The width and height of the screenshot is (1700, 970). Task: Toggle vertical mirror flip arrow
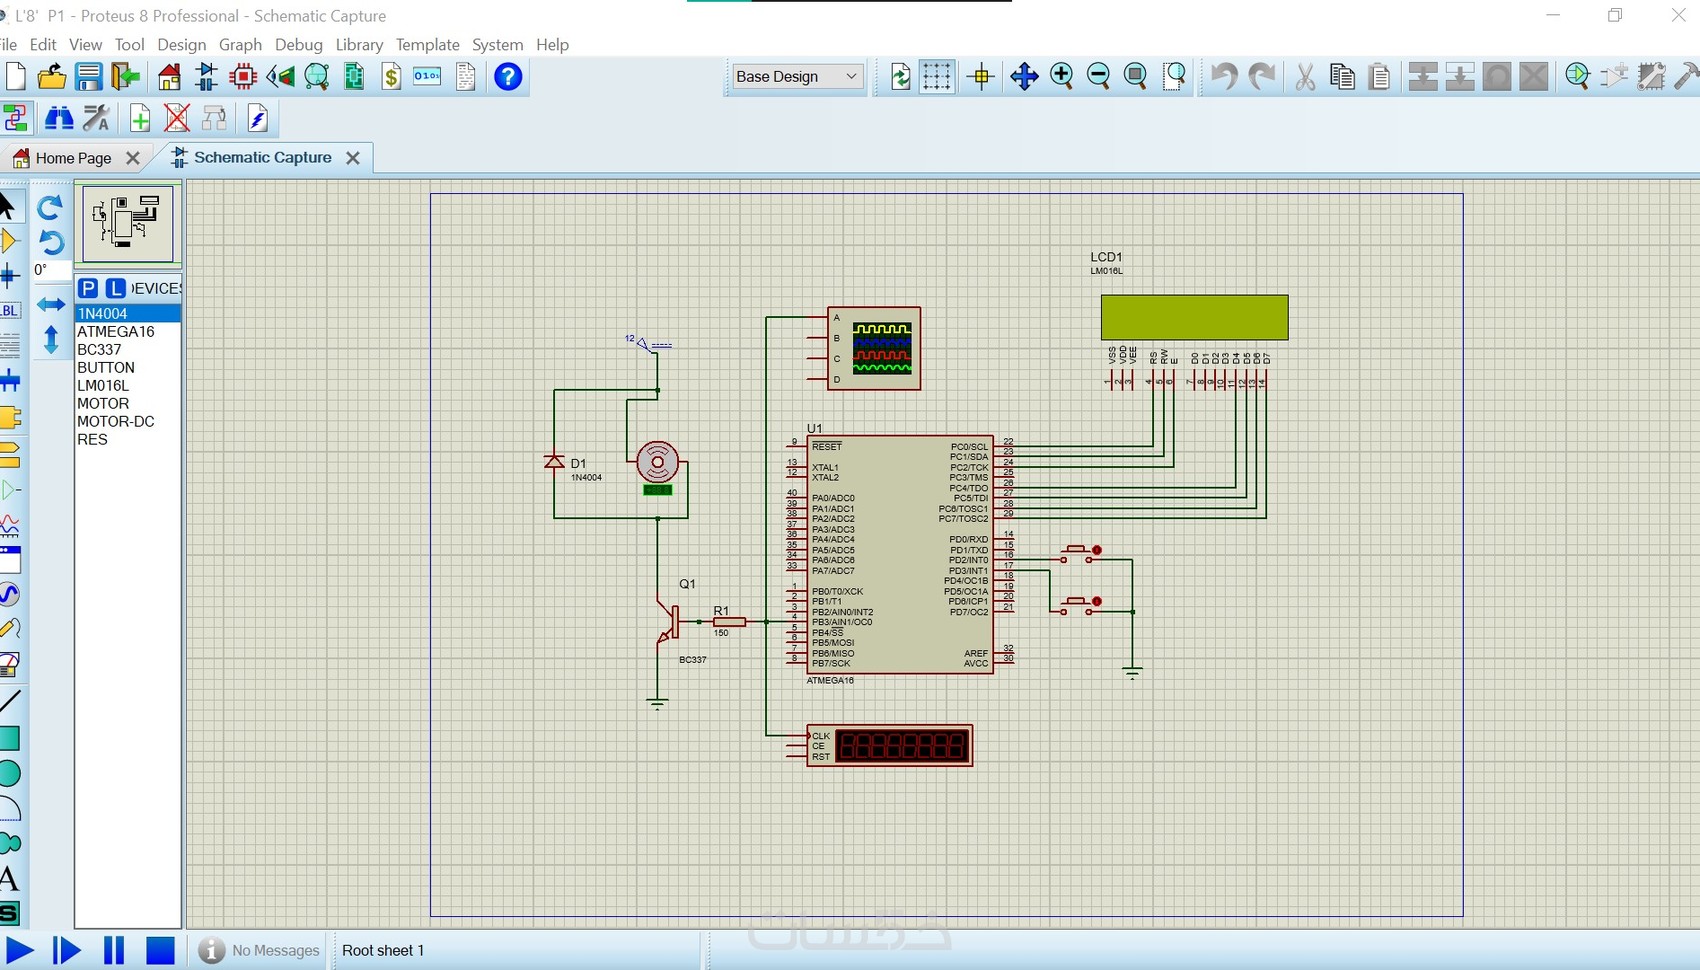(51, 340)
